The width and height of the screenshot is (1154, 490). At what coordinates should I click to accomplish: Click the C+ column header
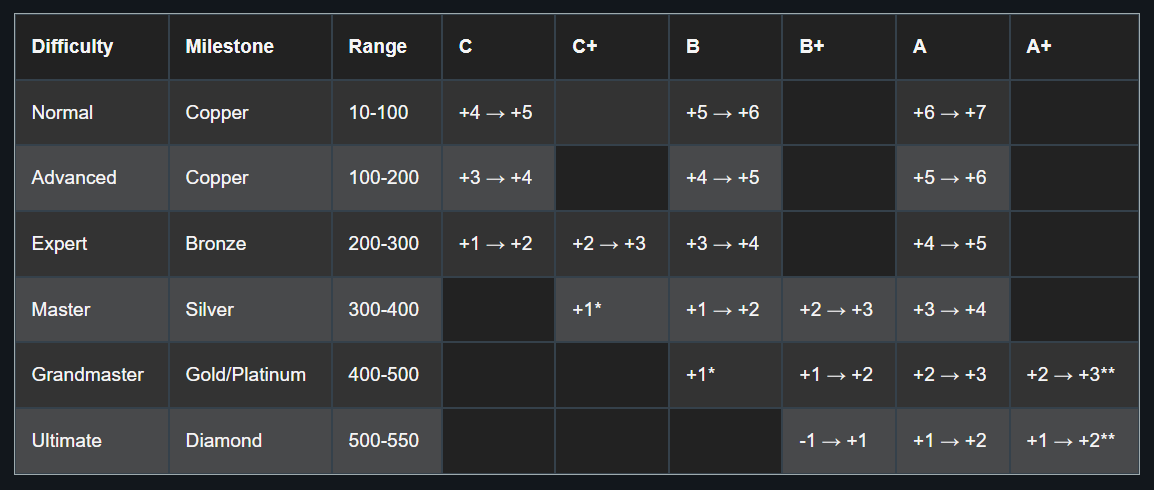584,47
